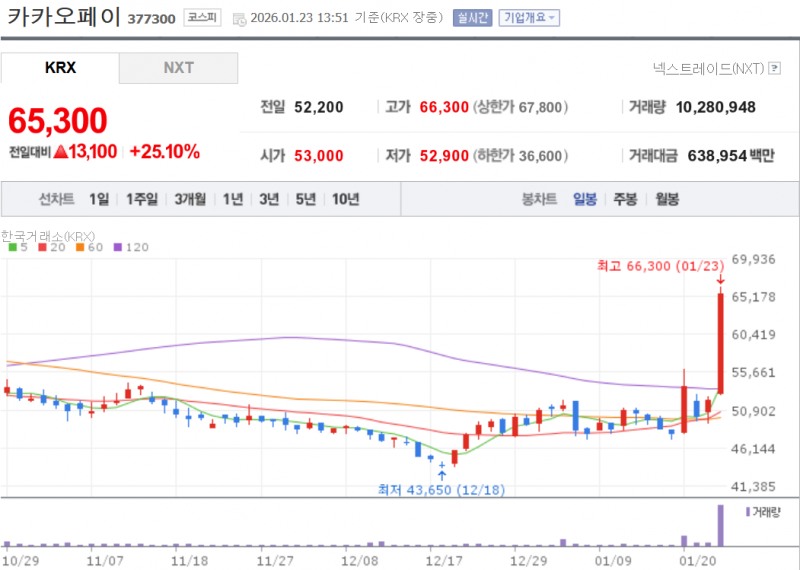800x570 pixels.
Task: Click the 카카오페이 stock name
Action: (x=63, y=17)
